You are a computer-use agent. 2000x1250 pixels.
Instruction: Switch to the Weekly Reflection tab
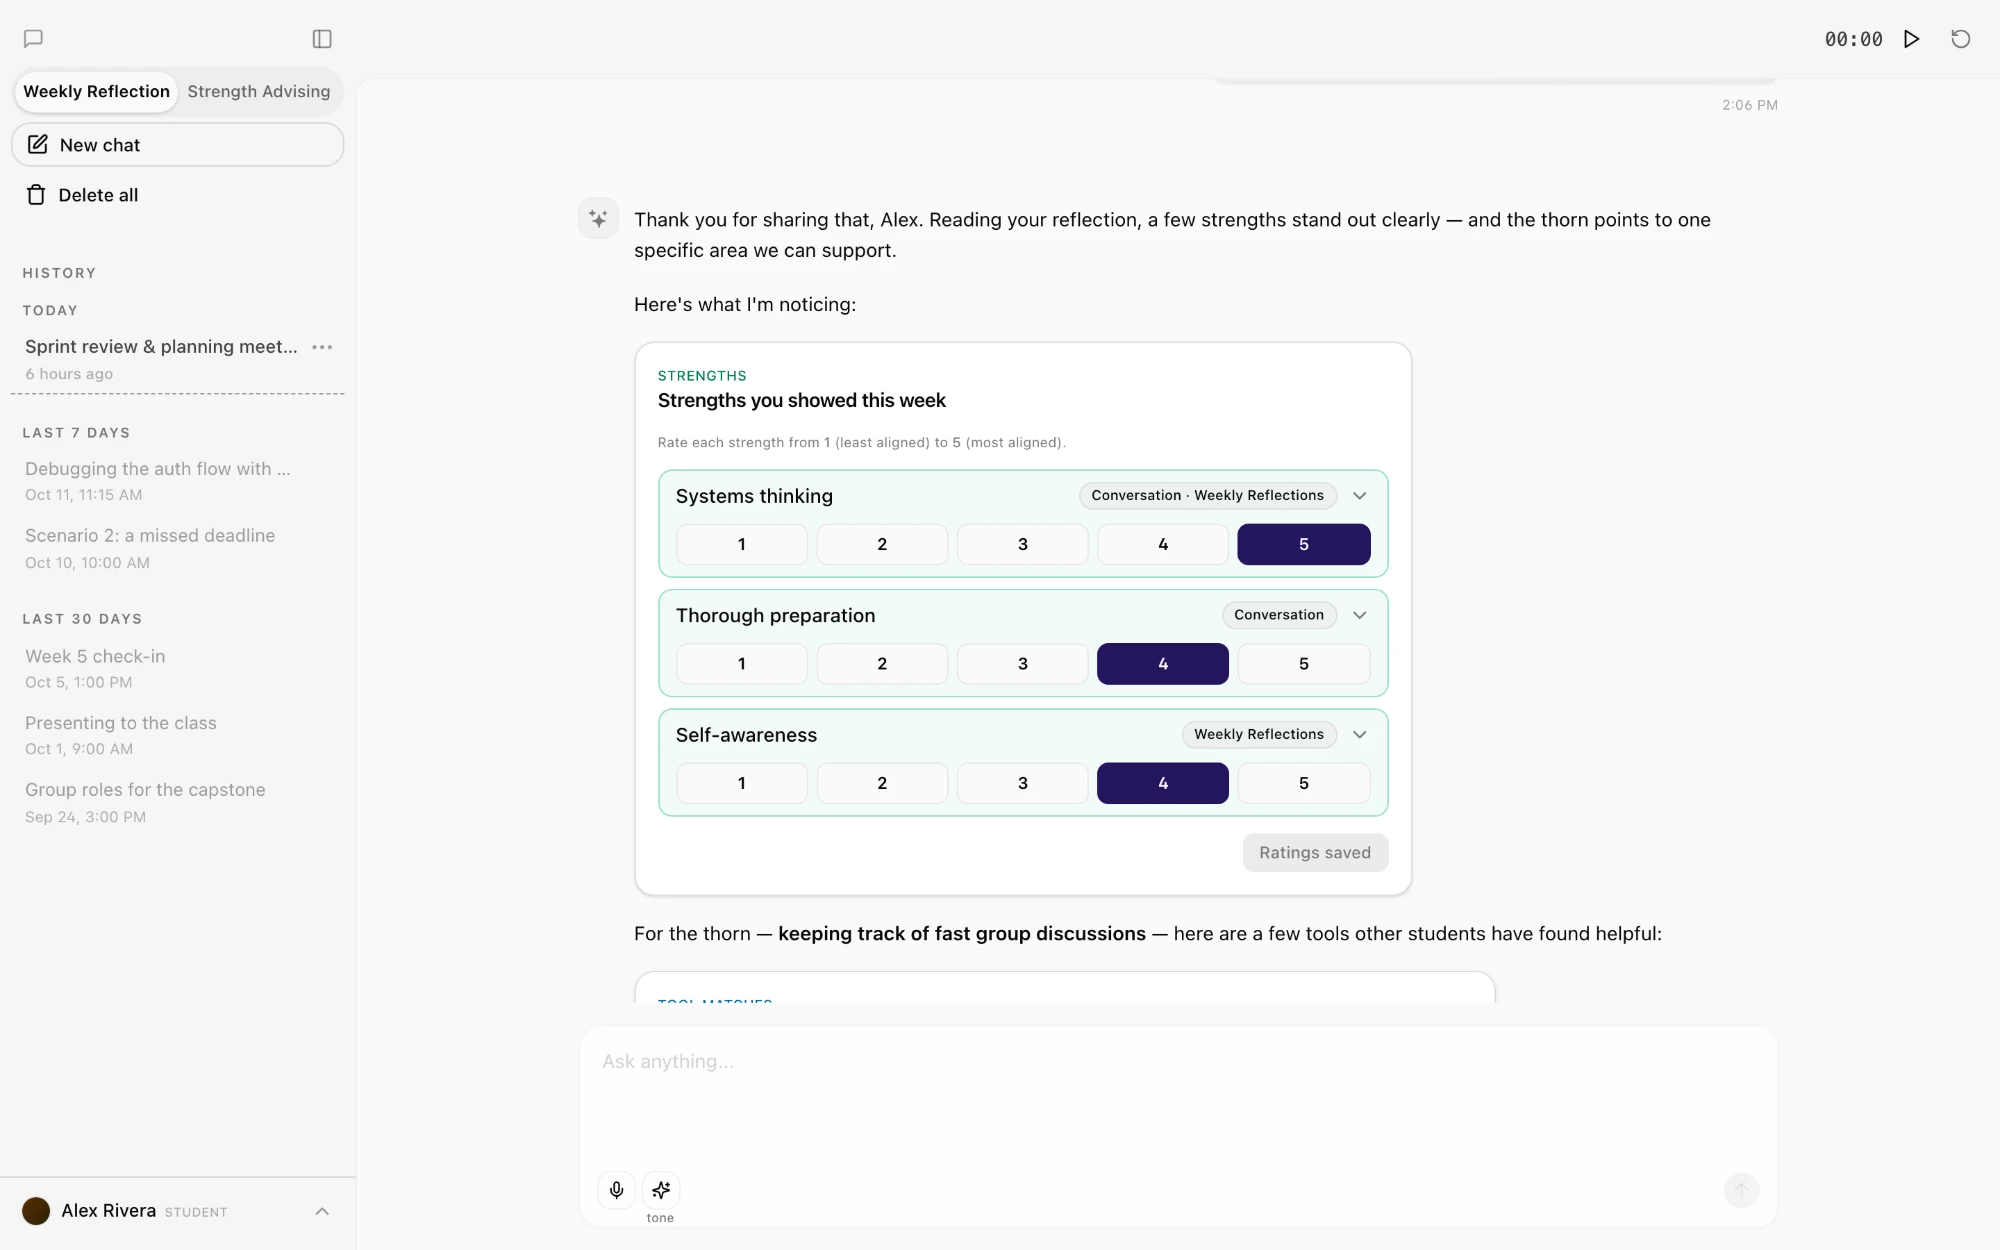point(96,91)
